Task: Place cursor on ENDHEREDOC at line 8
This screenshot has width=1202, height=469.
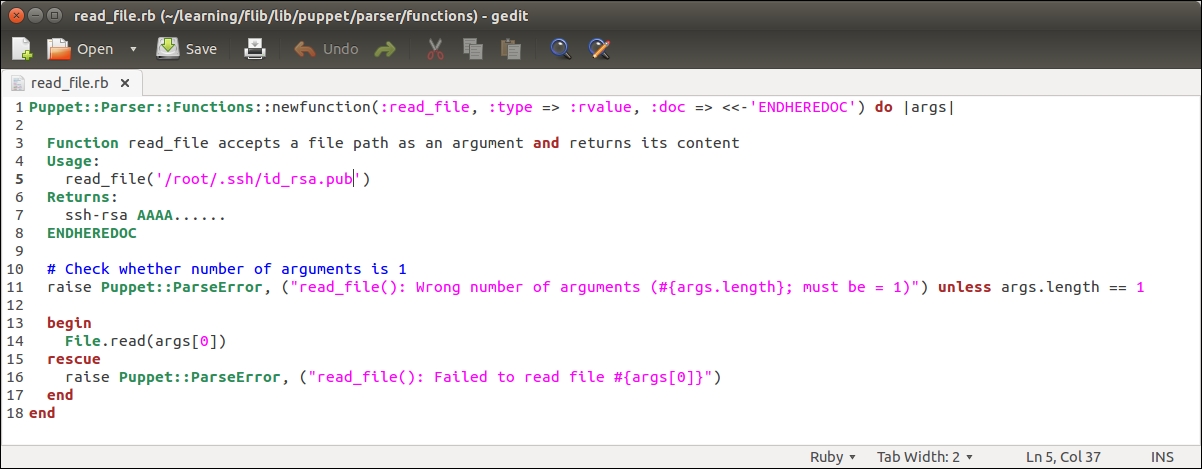Action: point(91,233)
